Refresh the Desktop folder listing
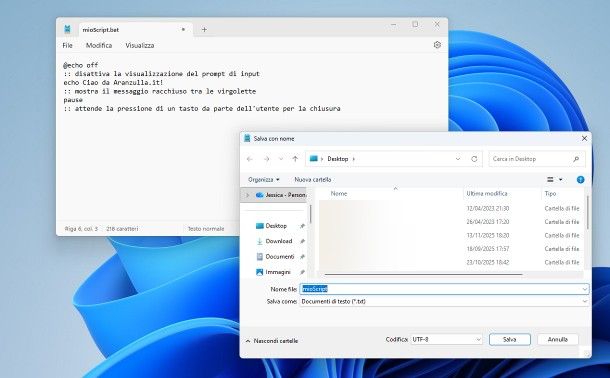The width and height of the screenshot is (610, 378). click(x=474, y=159)
